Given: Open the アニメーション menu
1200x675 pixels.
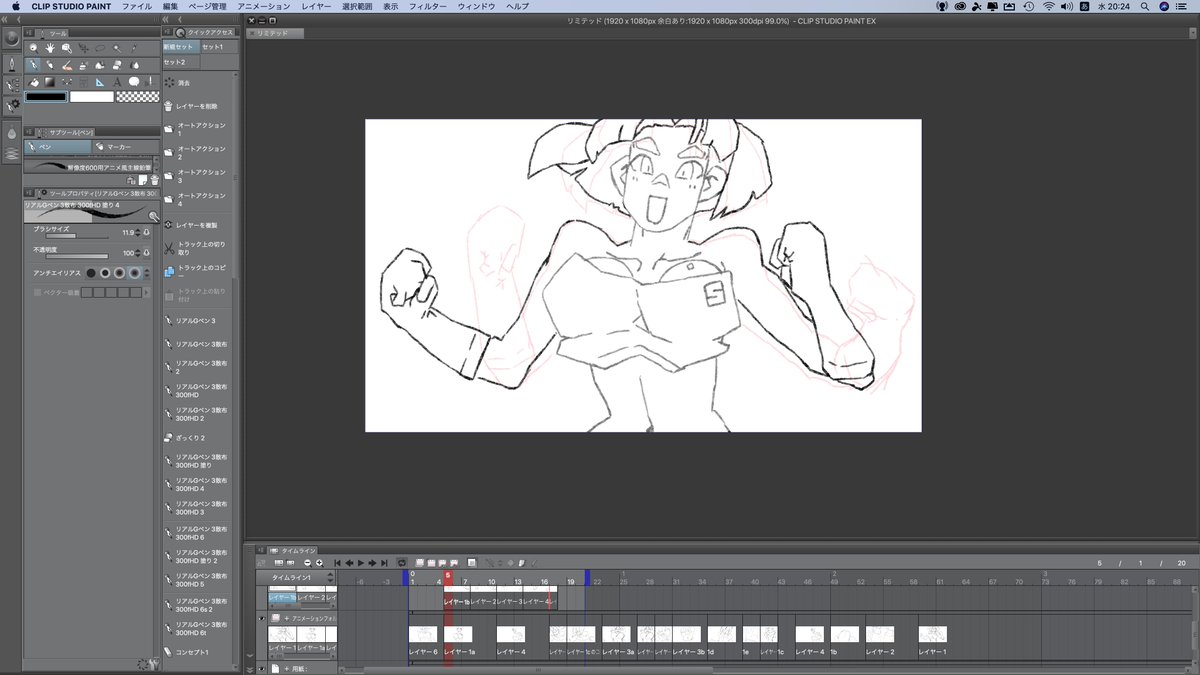Looking at the screenshot, I should point(264,6).
